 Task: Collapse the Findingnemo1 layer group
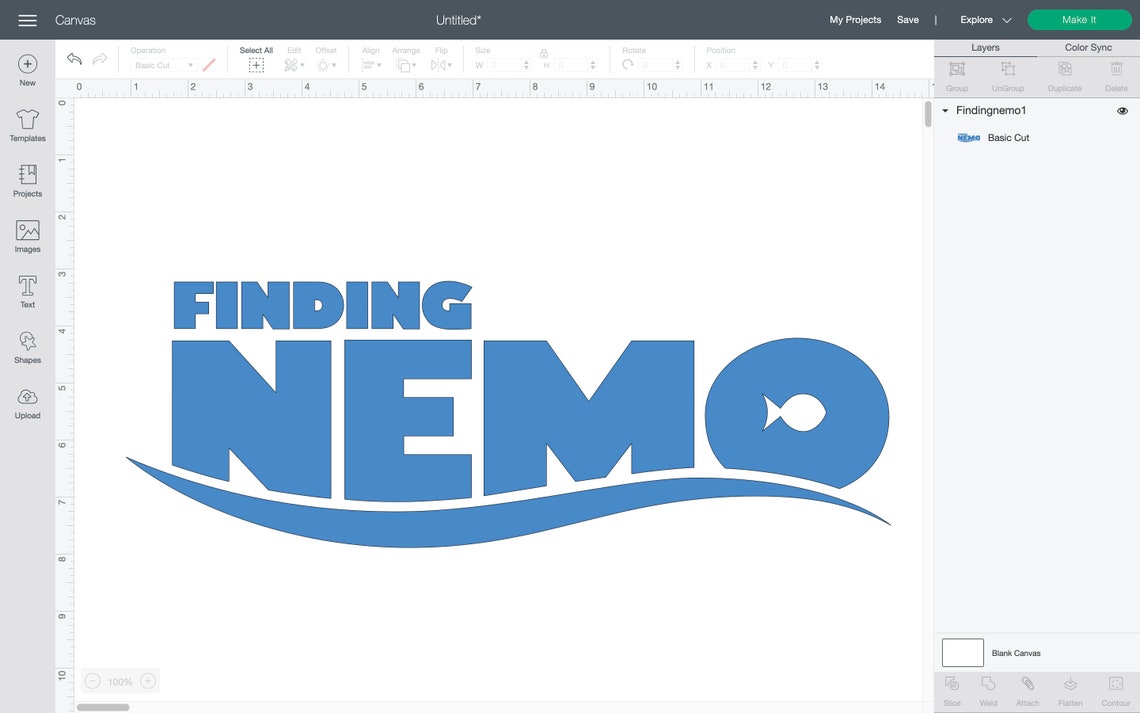coord(943,110)
